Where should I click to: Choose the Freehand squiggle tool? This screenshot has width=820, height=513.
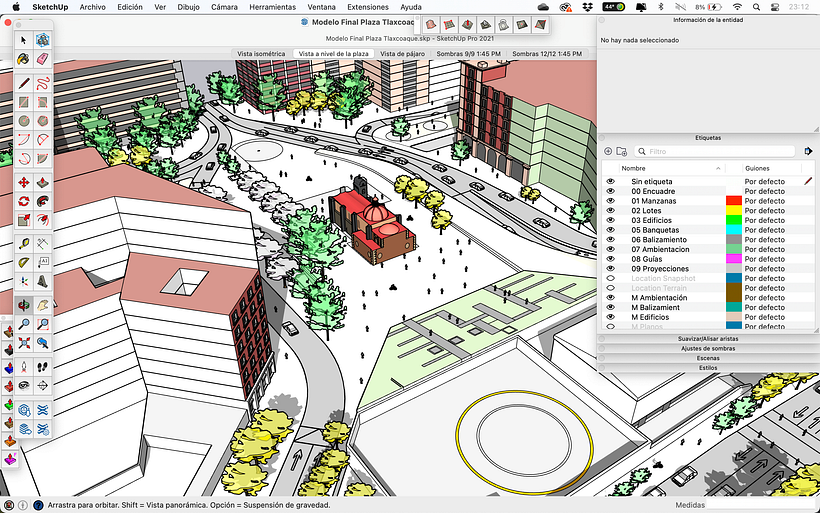coord(42,83)
